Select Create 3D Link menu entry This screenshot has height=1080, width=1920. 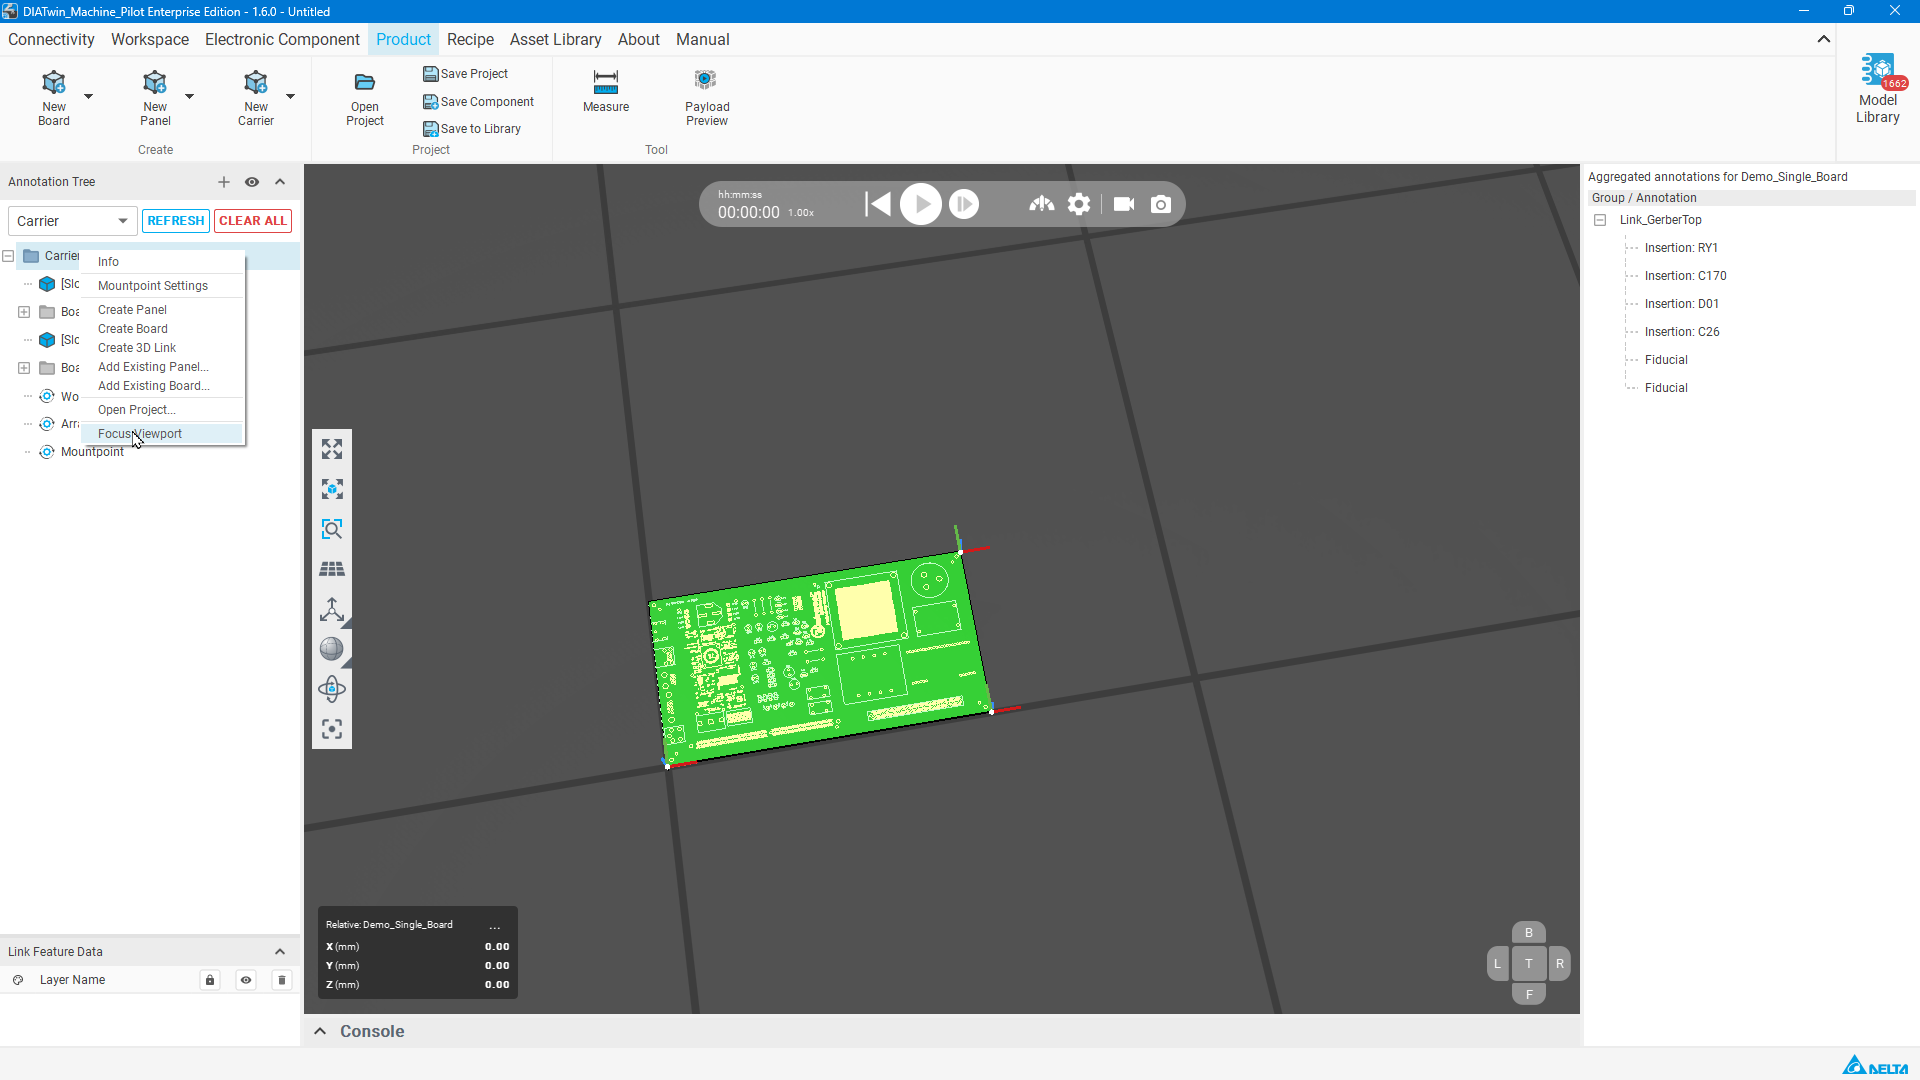tap(163, 348)
